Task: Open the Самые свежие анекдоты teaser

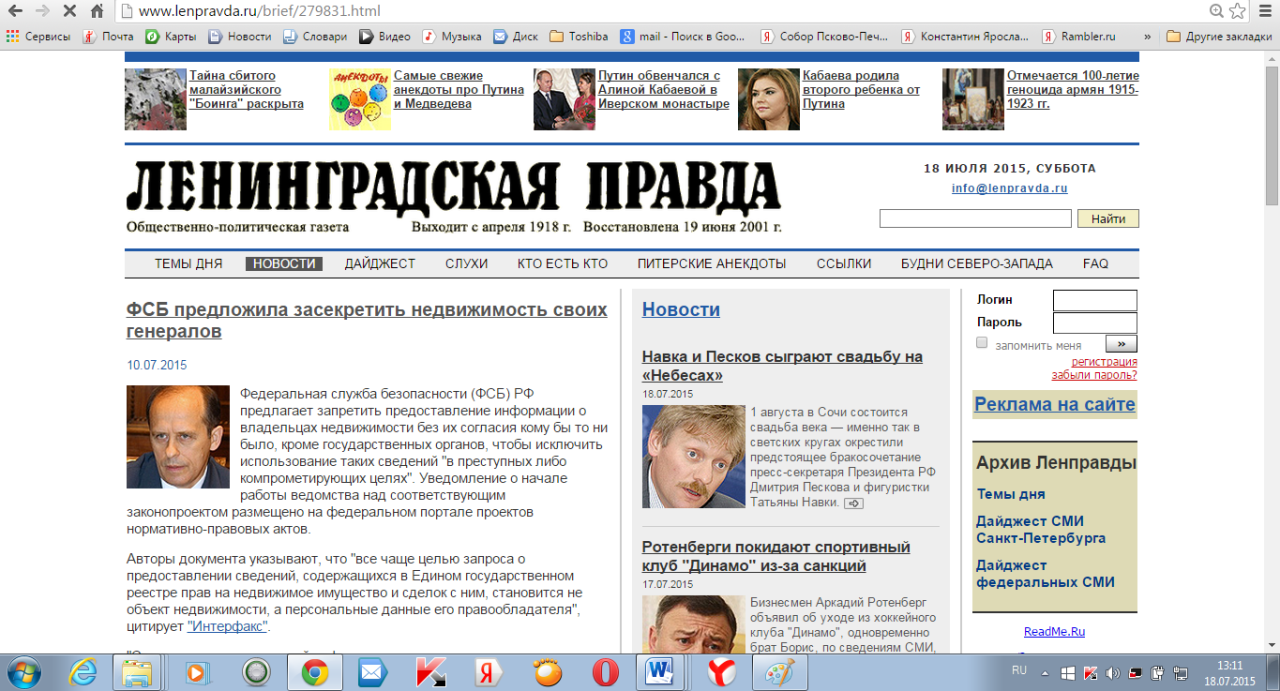Action: tap(459, 89)
